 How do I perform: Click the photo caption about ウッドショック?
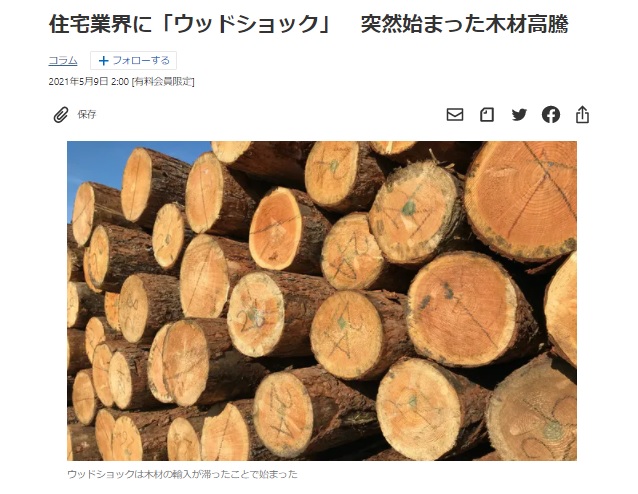pyautogui.click(x=182, y=474)
